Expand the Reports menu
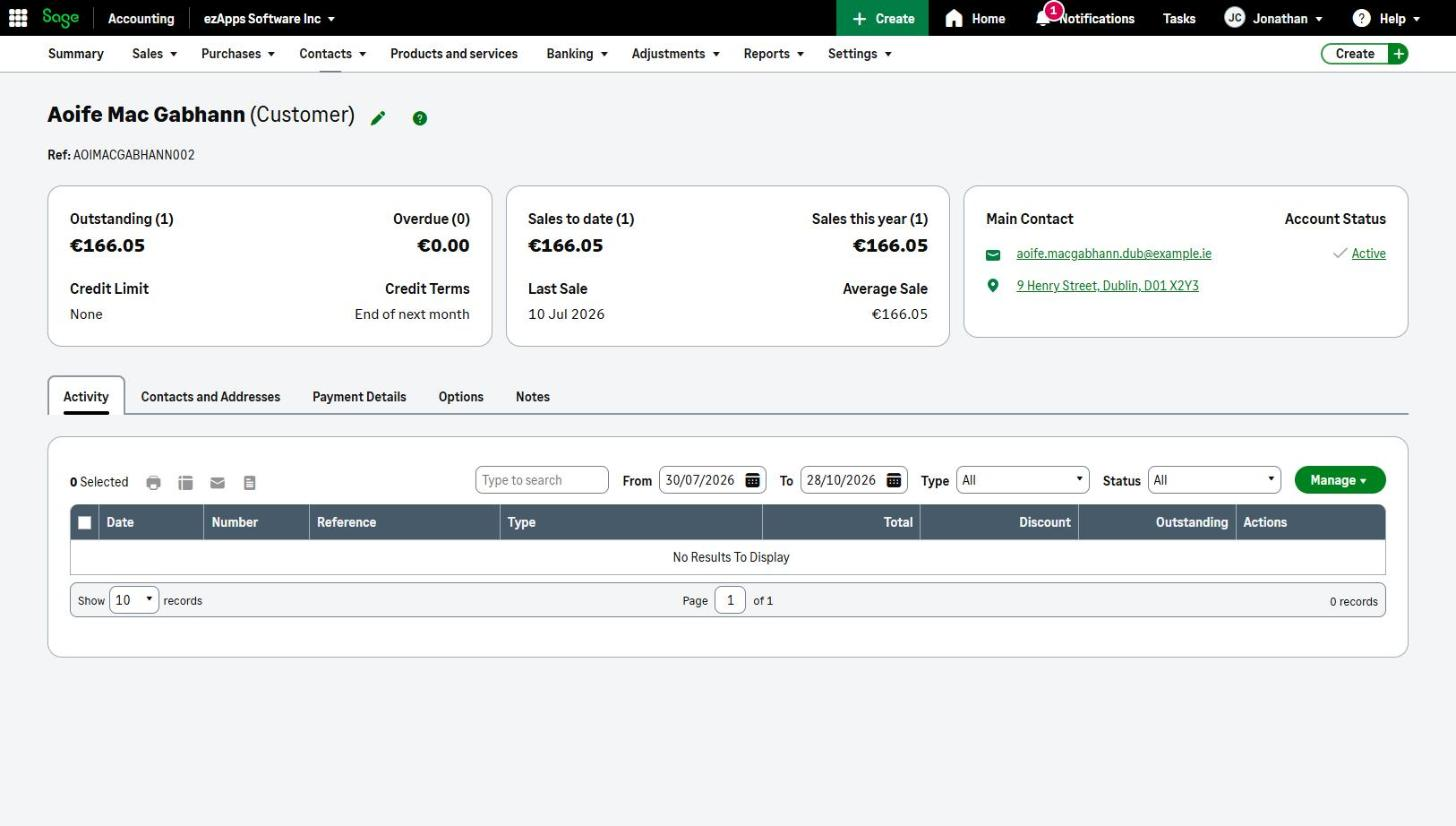Viewport: 1456px width, 826px height. (x=774, y=54)
